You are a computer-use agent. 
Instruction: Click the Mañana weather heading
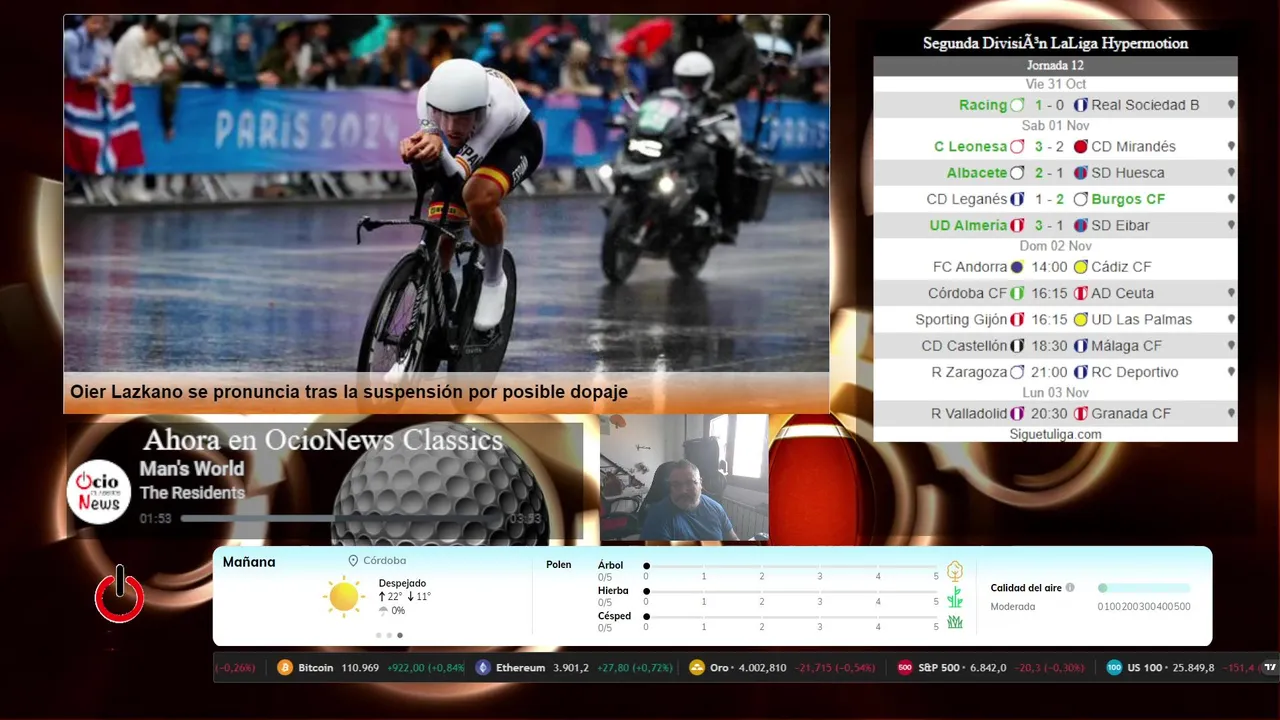point(249,562)
